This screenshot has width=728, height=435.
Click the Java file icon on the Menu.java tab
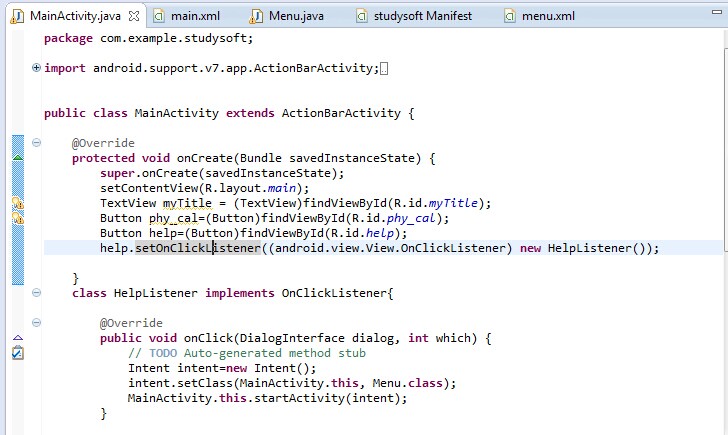coord(257,16)
